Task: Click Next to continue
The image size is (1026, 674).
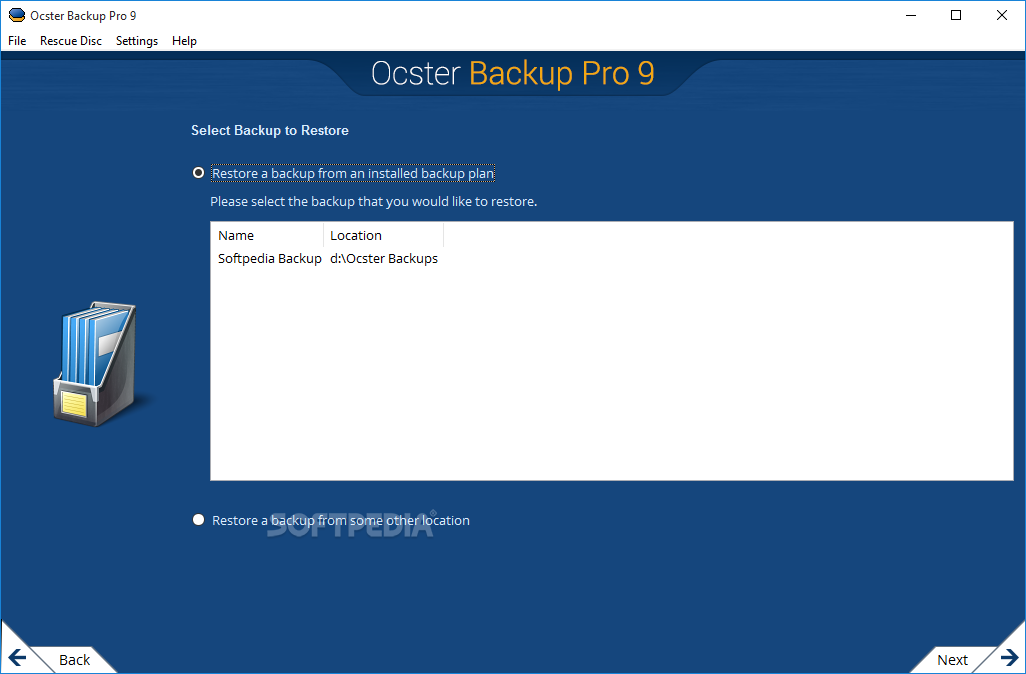Action: tap(952, 660)
